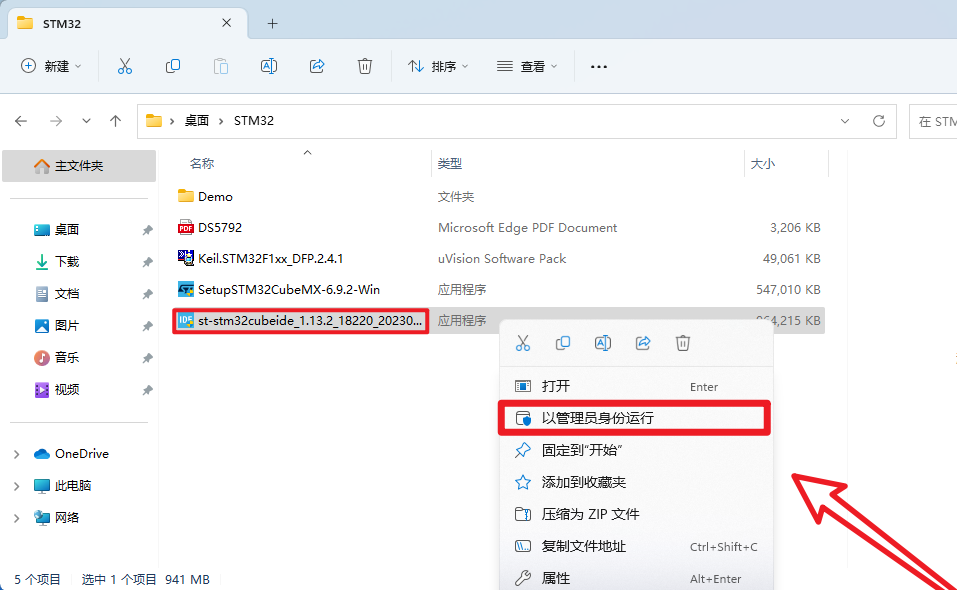Close the STM32 tab
Viewport: 957px width, 590px height.
point(226,23)
